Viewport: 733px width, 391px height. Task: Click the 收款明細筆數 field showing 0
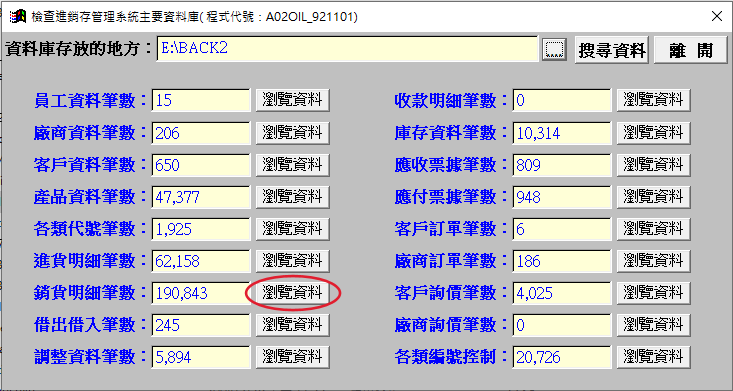(x=562, y=100)
